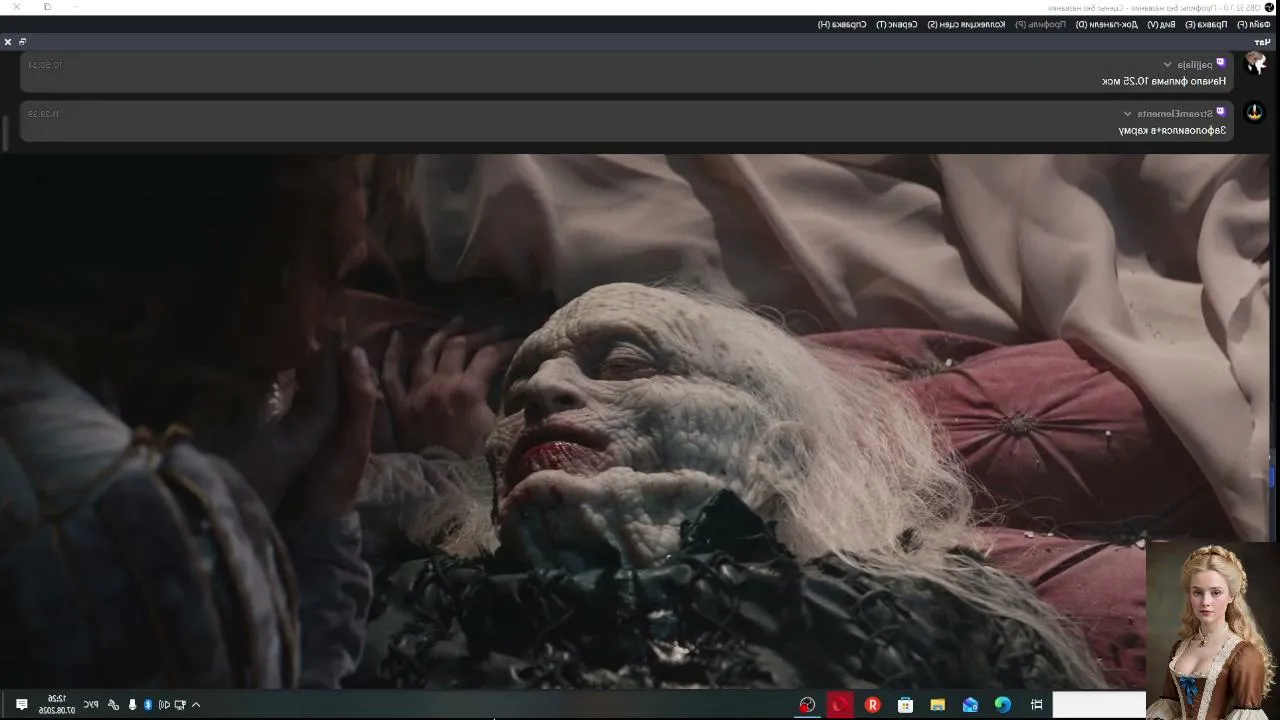Open the red swirl app on taskbar
This screenshot has height=720, width=1280.
(840, 705)
